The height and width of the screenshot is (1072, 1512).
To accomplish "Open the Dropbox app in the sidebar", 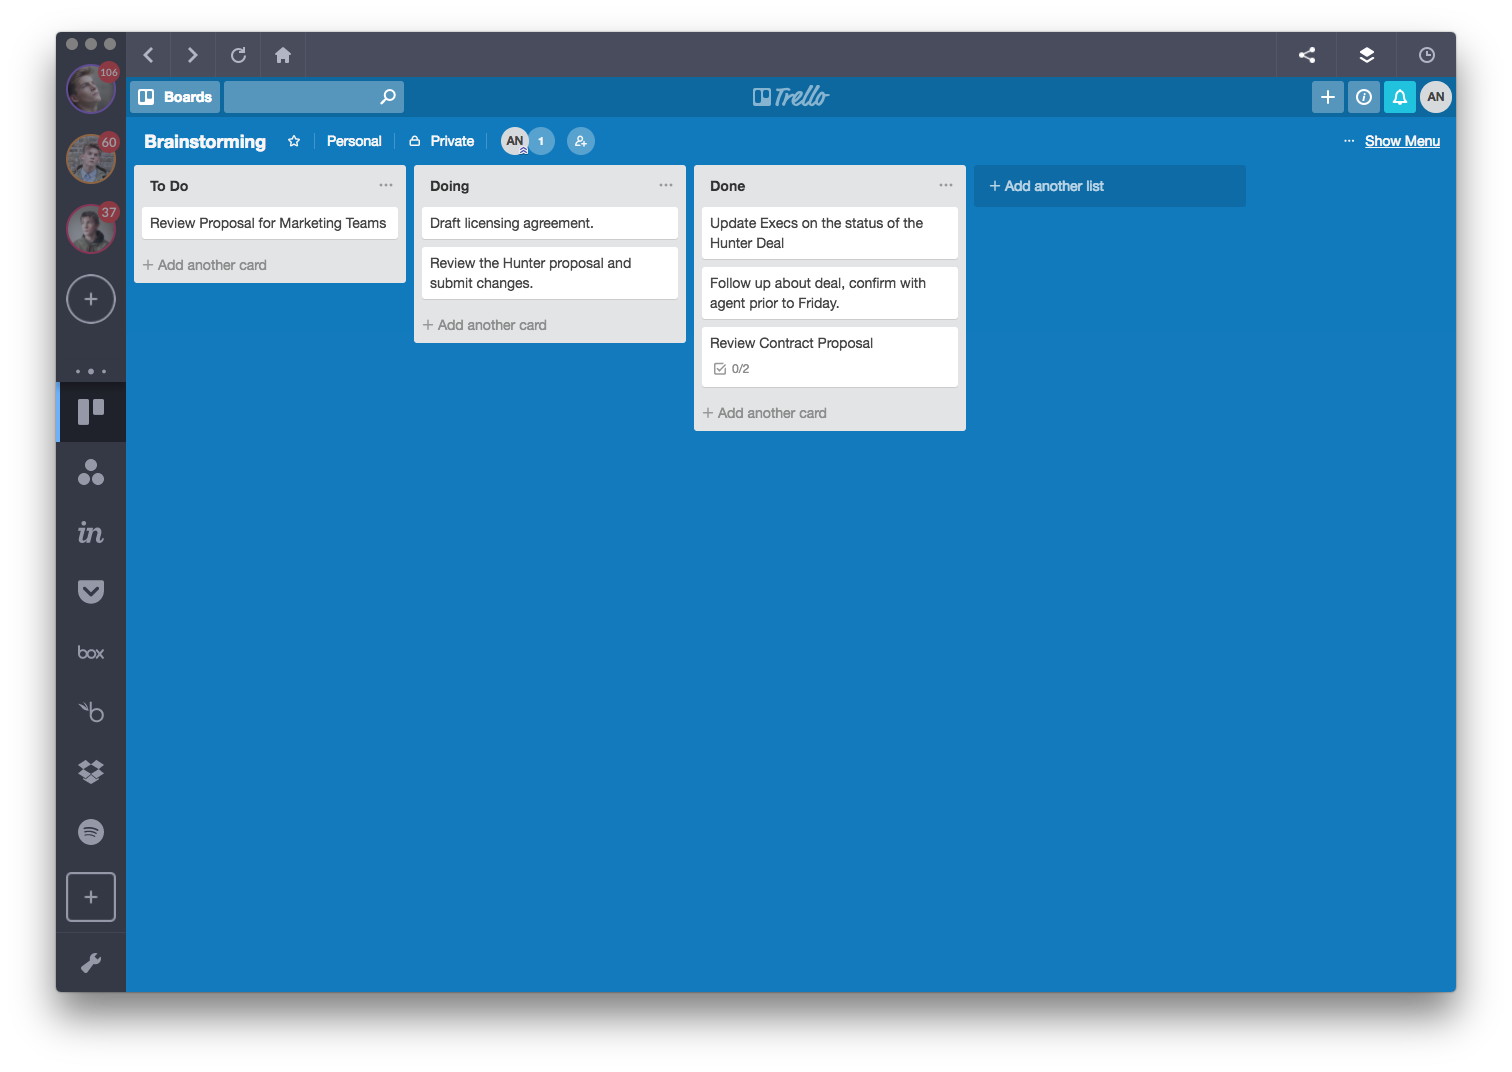I will point(91,772).
